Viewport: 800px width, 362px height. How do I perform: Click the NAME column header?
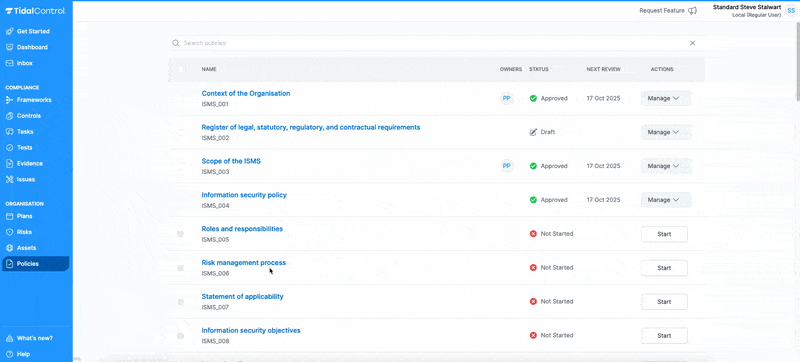209,69
